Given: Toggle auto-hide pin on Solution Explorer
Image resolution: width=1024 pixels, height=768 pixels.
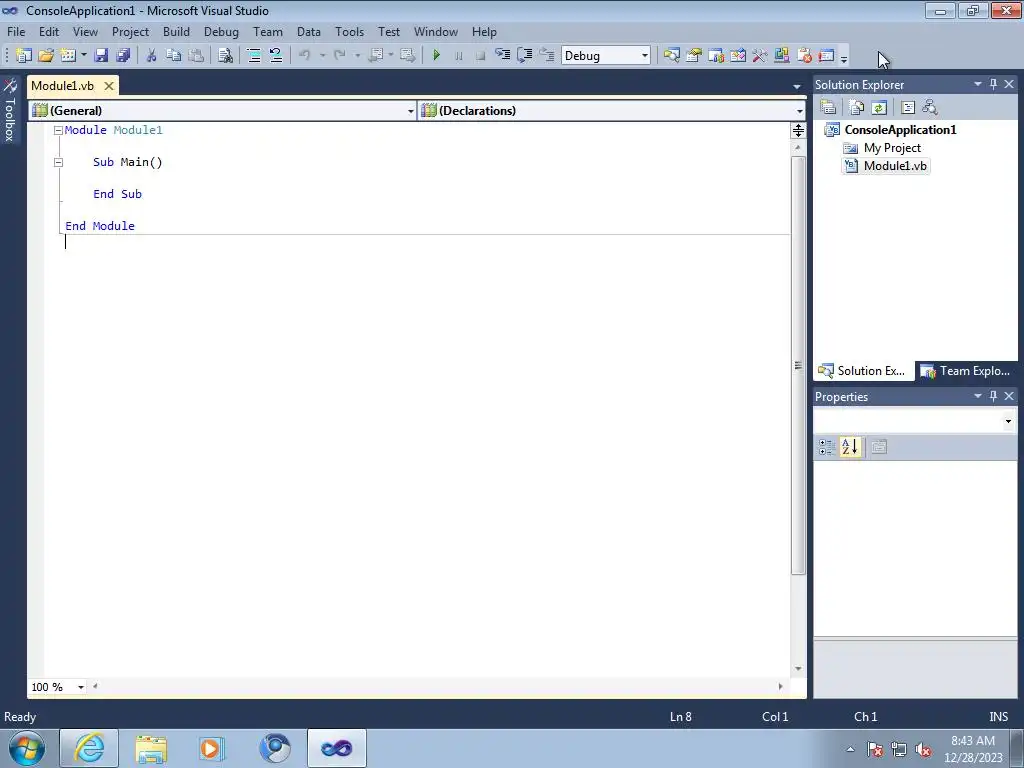Looking at the screenshot, I should click(x=993, y=84).
